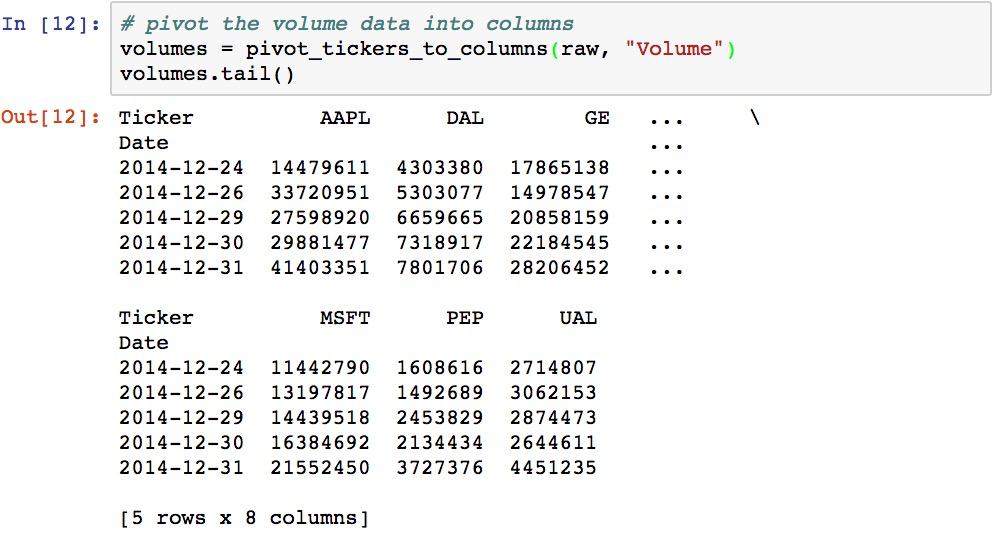Click the UAL value 2714807
Image resolution: width=997 pixels, height=535 pixels.
553,367
